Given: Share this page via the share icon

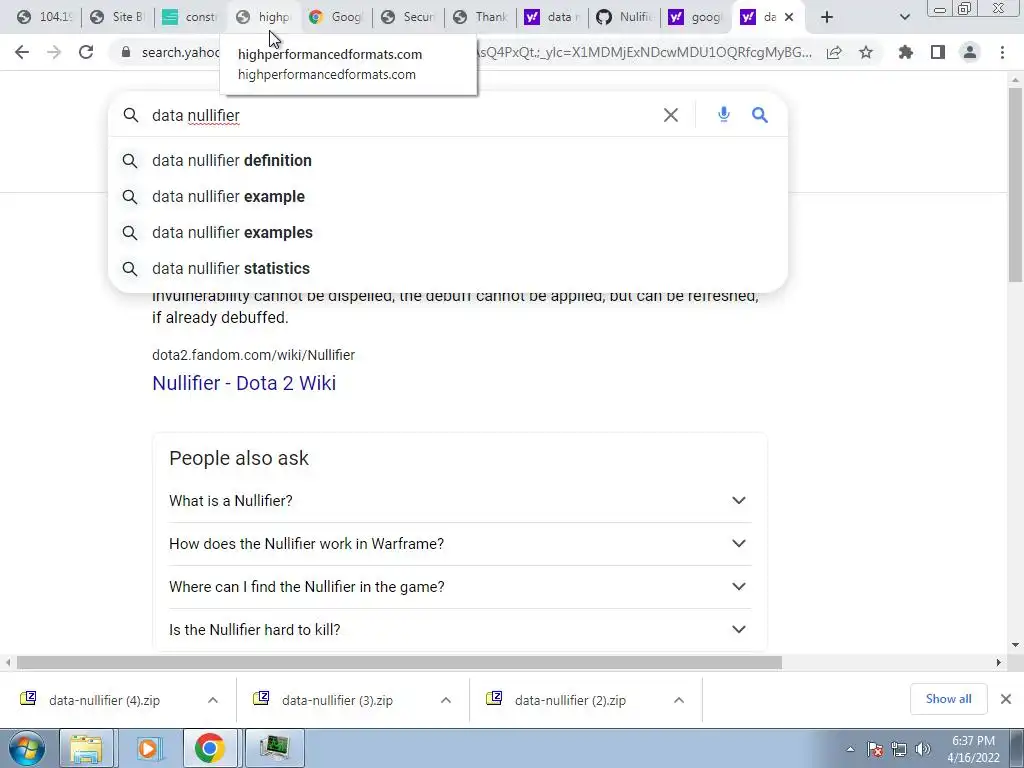Looking at the screenshot, I should tap(834, 52).
